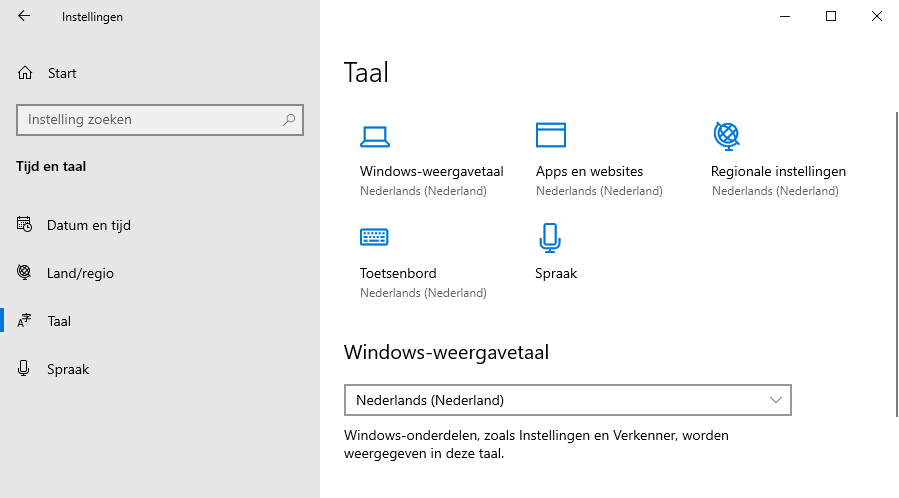Open the Regionale instellingen text link
899x498 pixels.
click(x=778, y=171)
